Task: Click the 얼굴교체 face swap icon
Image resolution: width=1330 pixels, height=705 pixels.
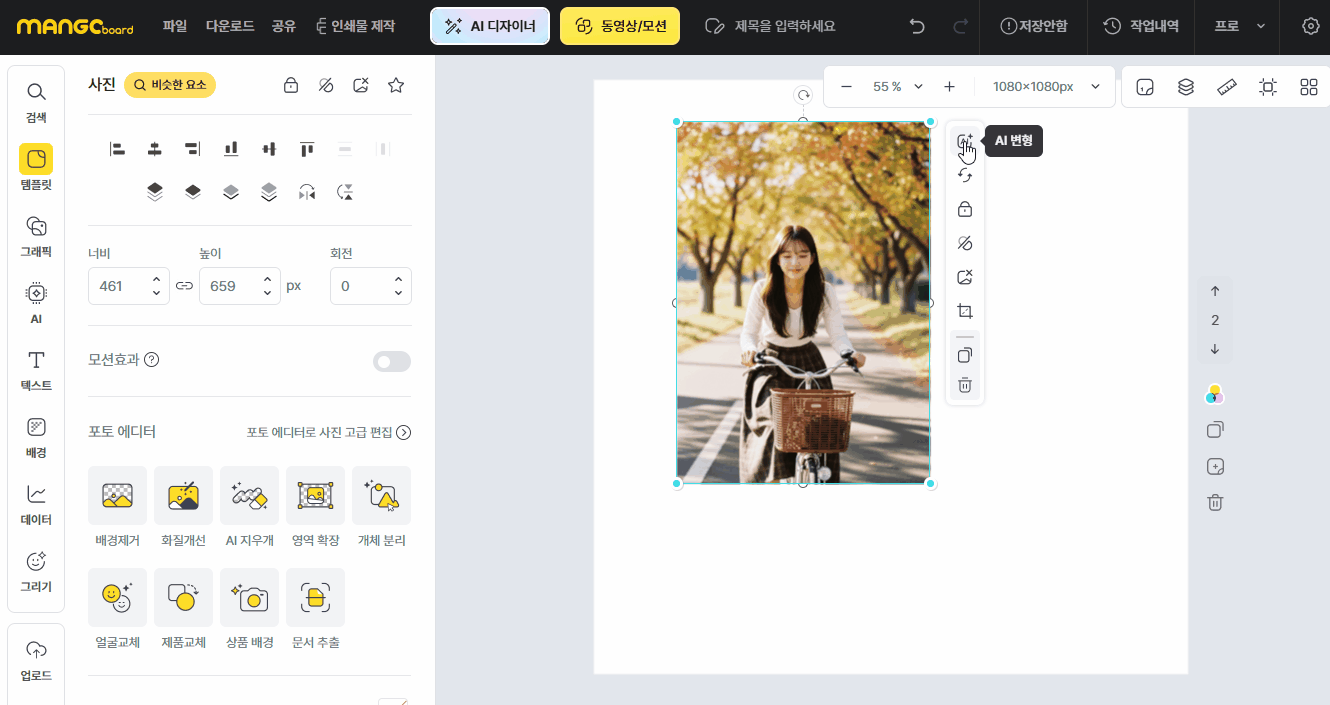Action: pos(117,598)
